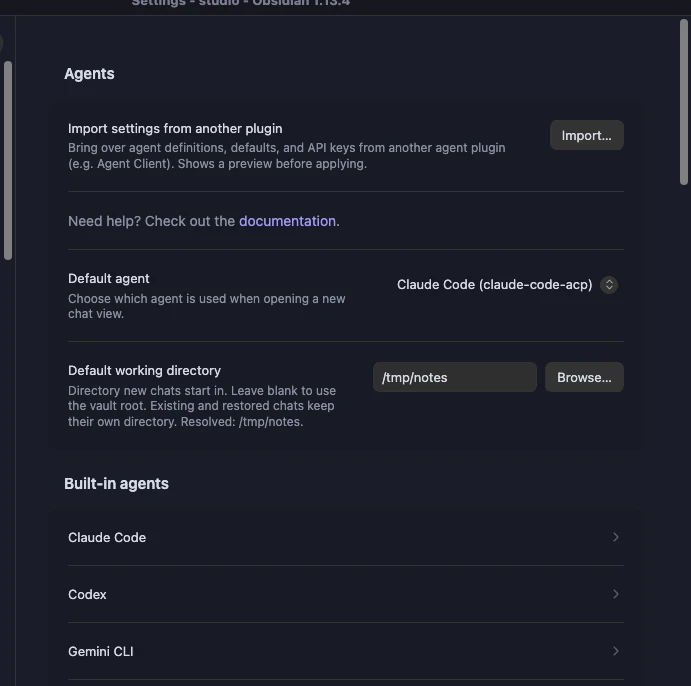691x686 pixels.
Task: Expand the Claude Code agent row
Action: (346, 537)
